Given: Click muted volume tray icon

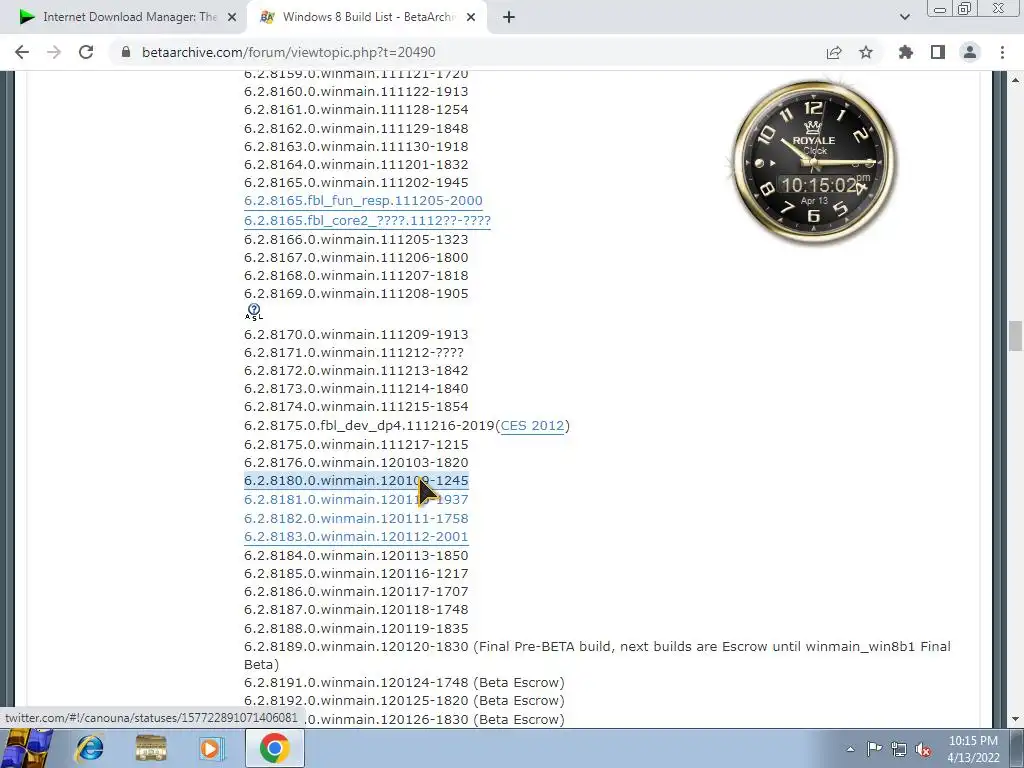Looking at the screenshot, I should point(923,749).
